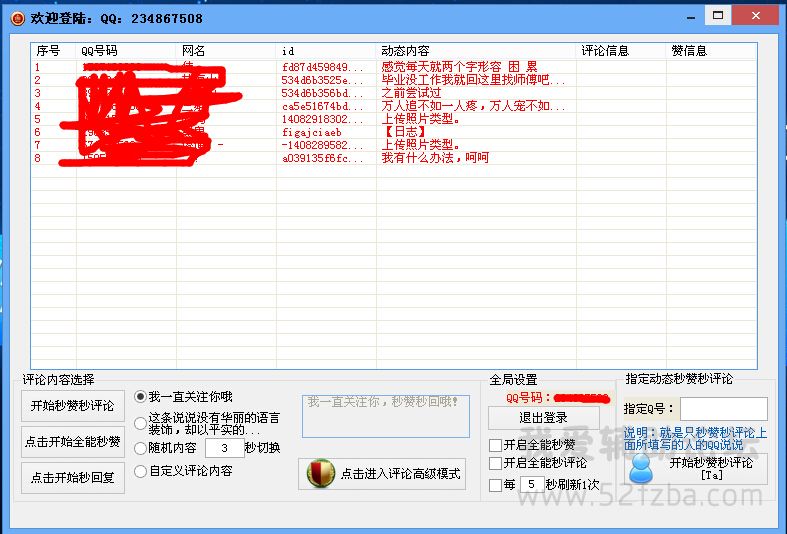
Task: Click the blue user avatar icon
Action: pyautogui.click(x=641, y=469)
